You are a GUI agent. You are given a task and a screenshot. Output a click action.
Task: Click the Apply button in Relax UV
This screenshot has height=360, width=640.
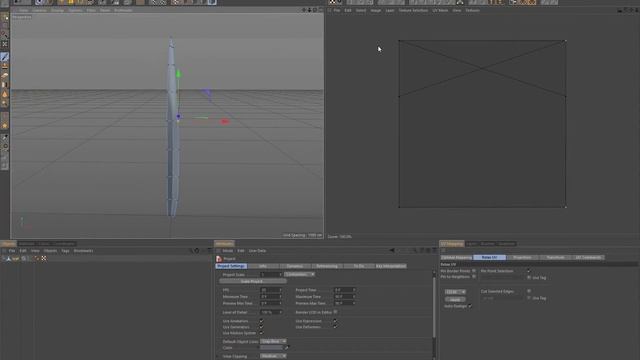coord(455,299)
